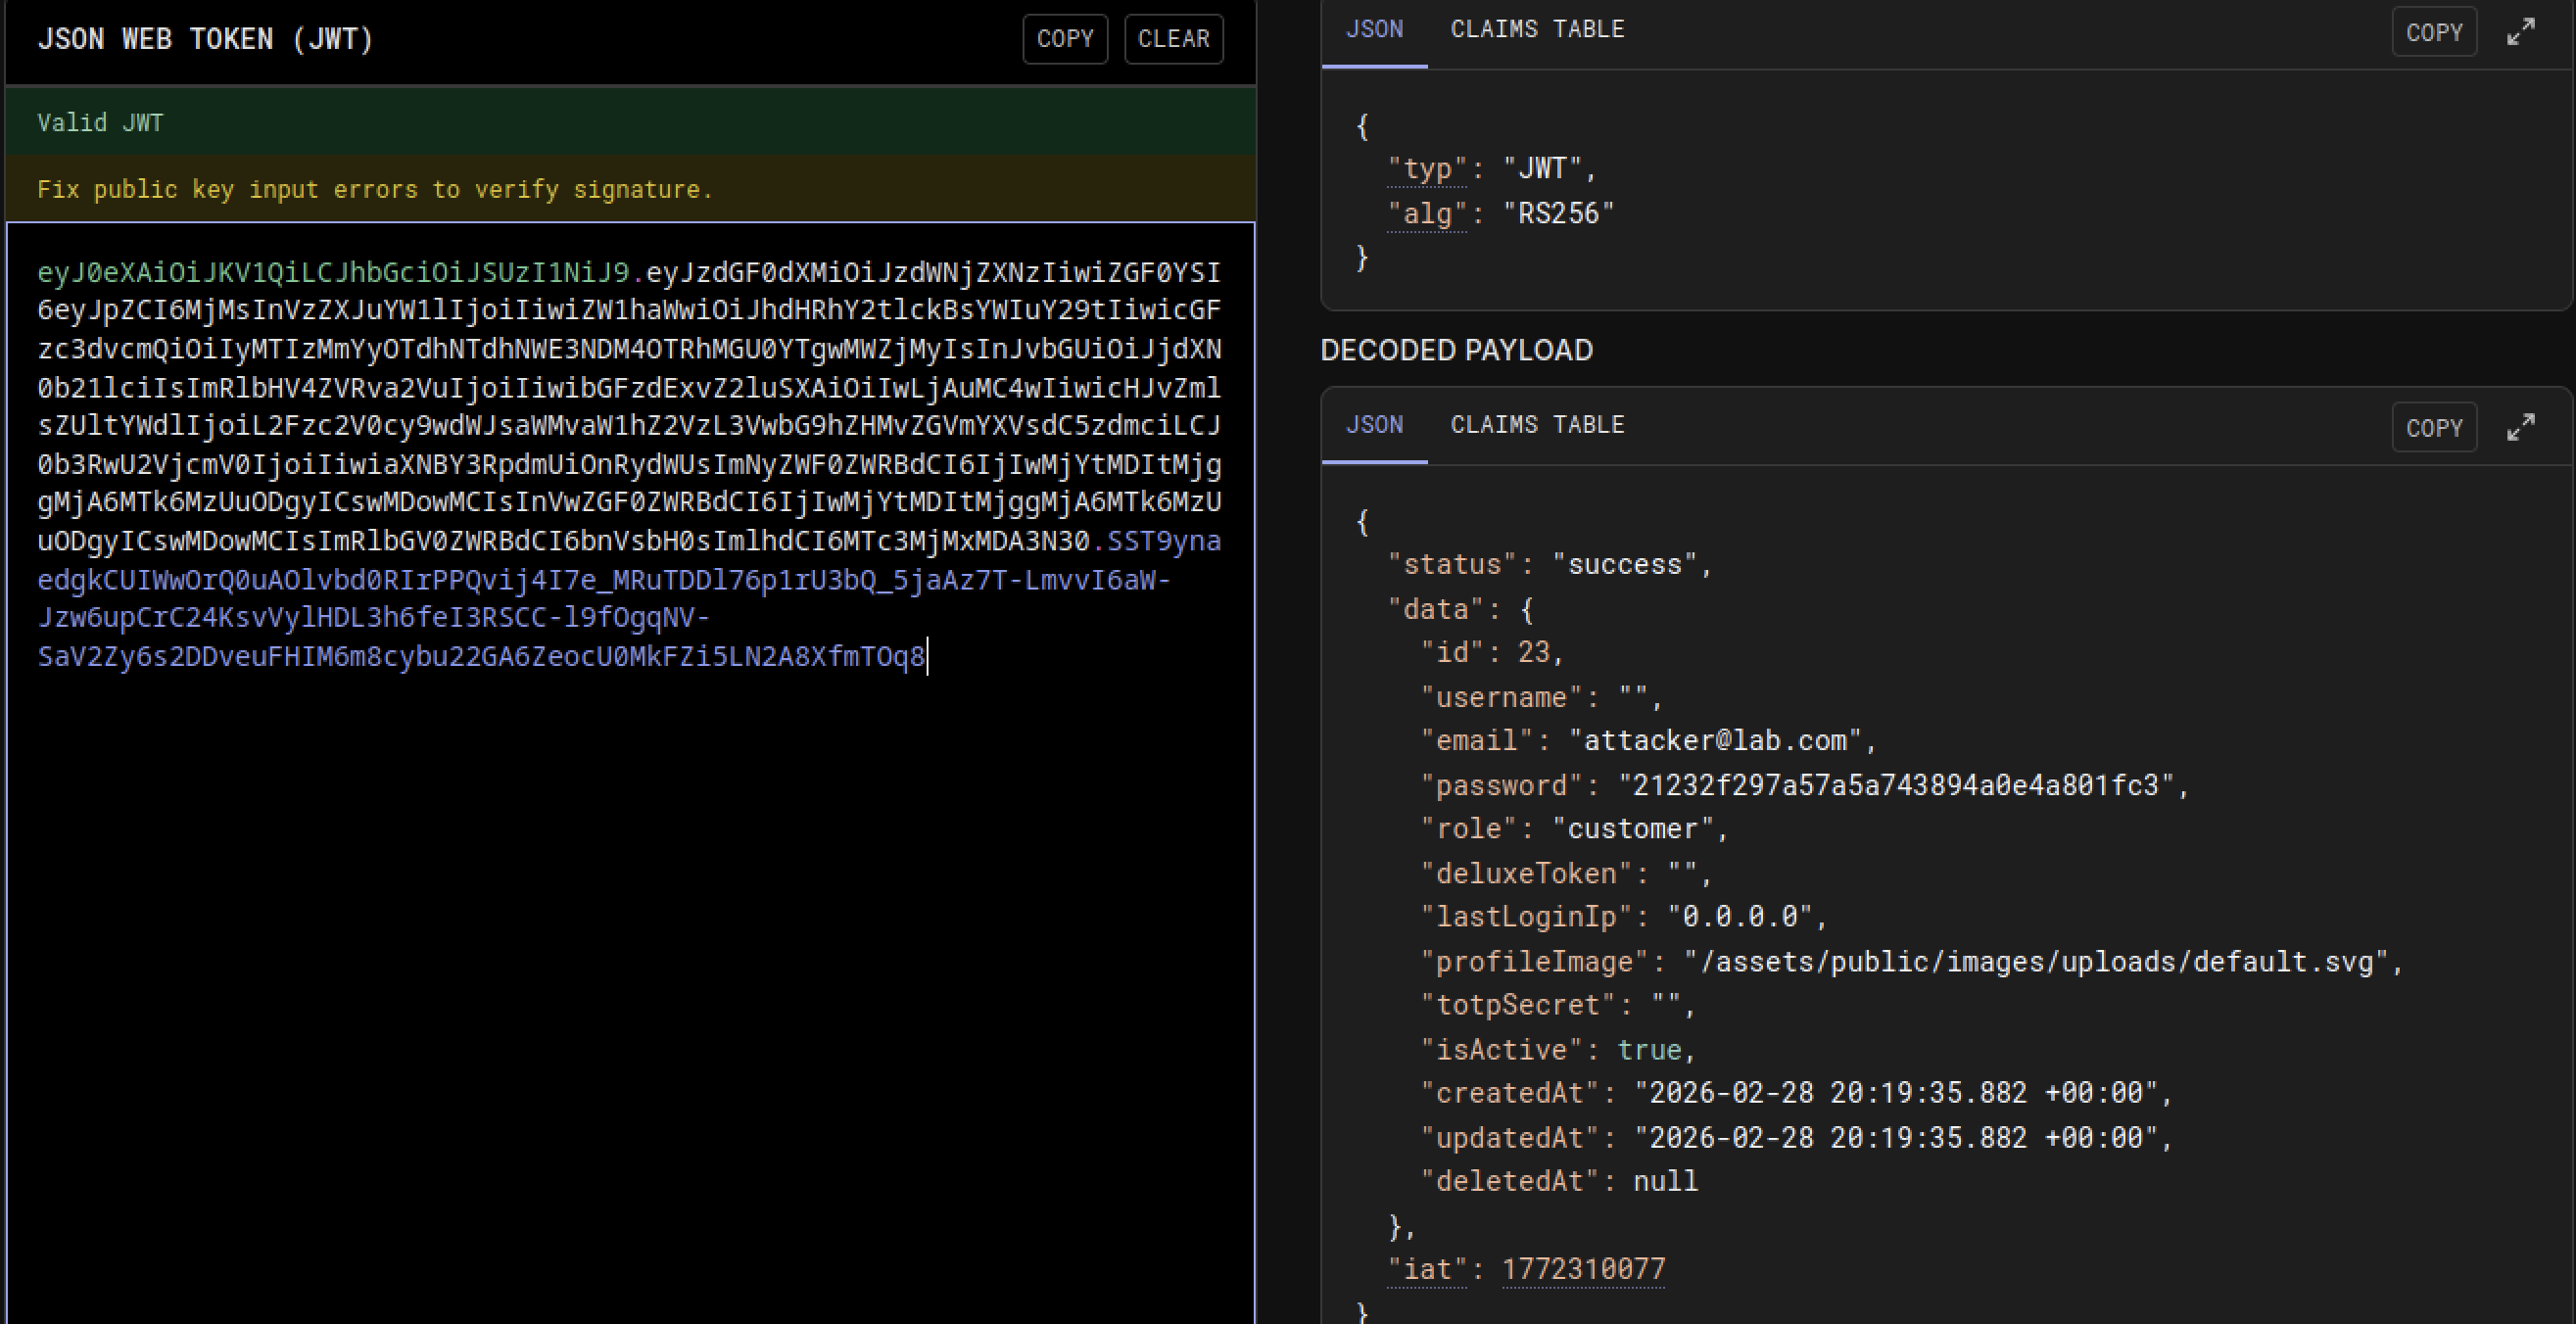Viewport: 2576px width, 1324px height.
Task: Clear the JWT input using CLEAR button
Action: point(1173,39)
